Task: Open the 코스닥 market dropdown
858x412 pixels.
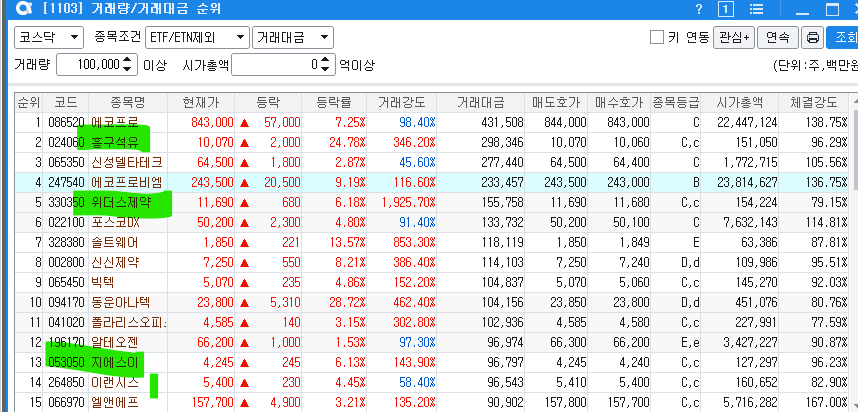Action: (x=49, y=37)
